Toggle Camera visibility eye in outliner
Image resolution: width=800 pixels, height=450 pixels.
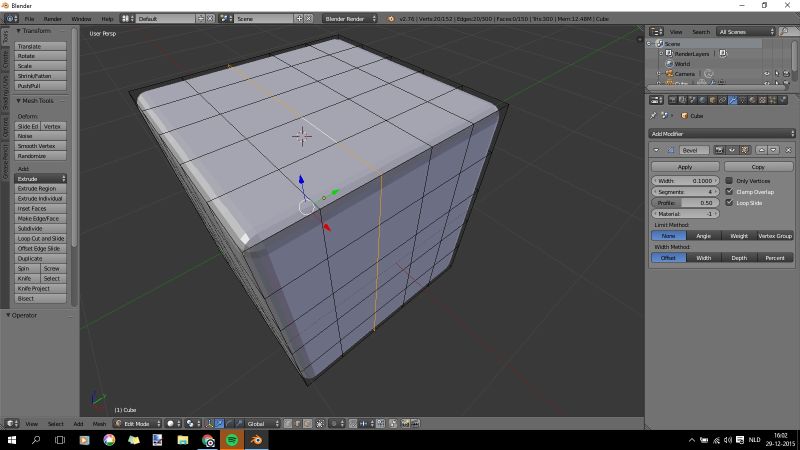767,73
